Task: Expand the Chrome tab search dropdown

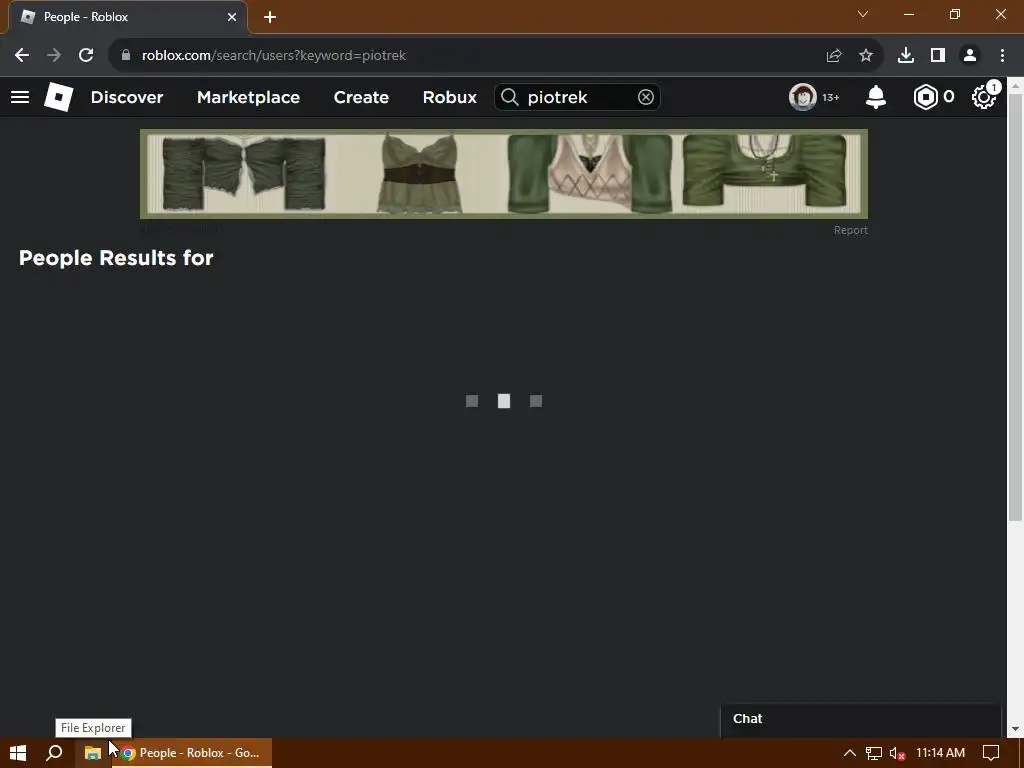Action: [x=863, y=14]
